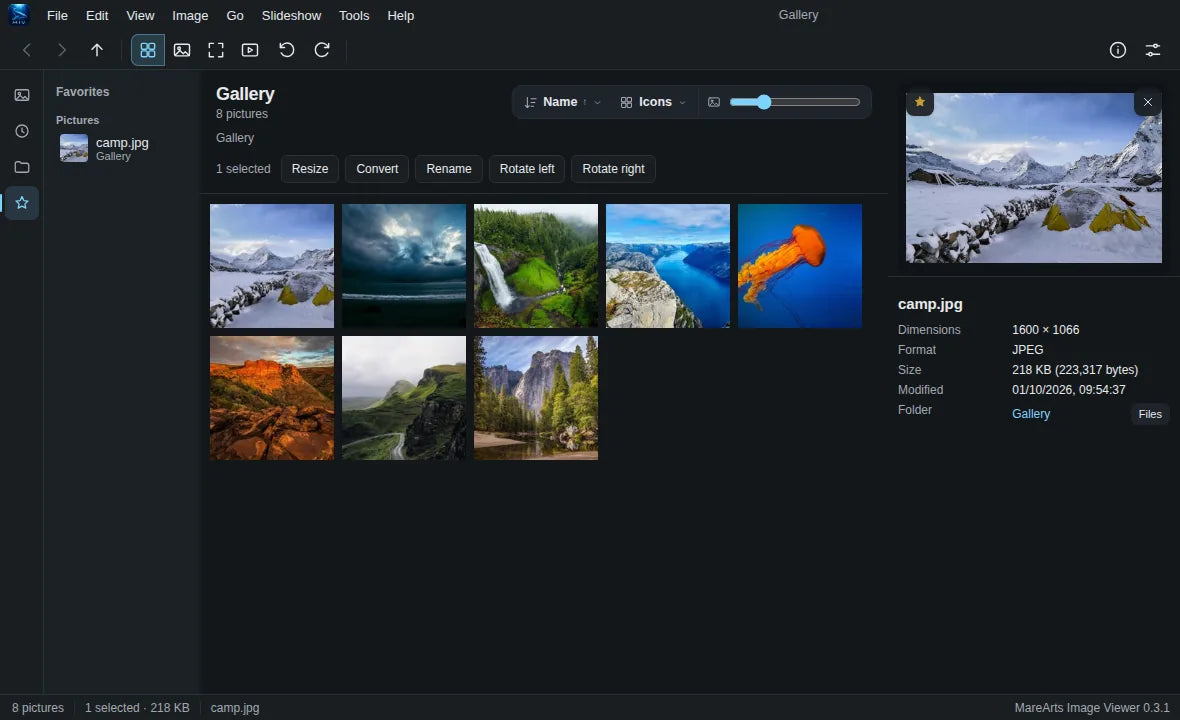Screen dimensions: 1180x720
Task: Click the Rename button
Action: coord(449,169)
